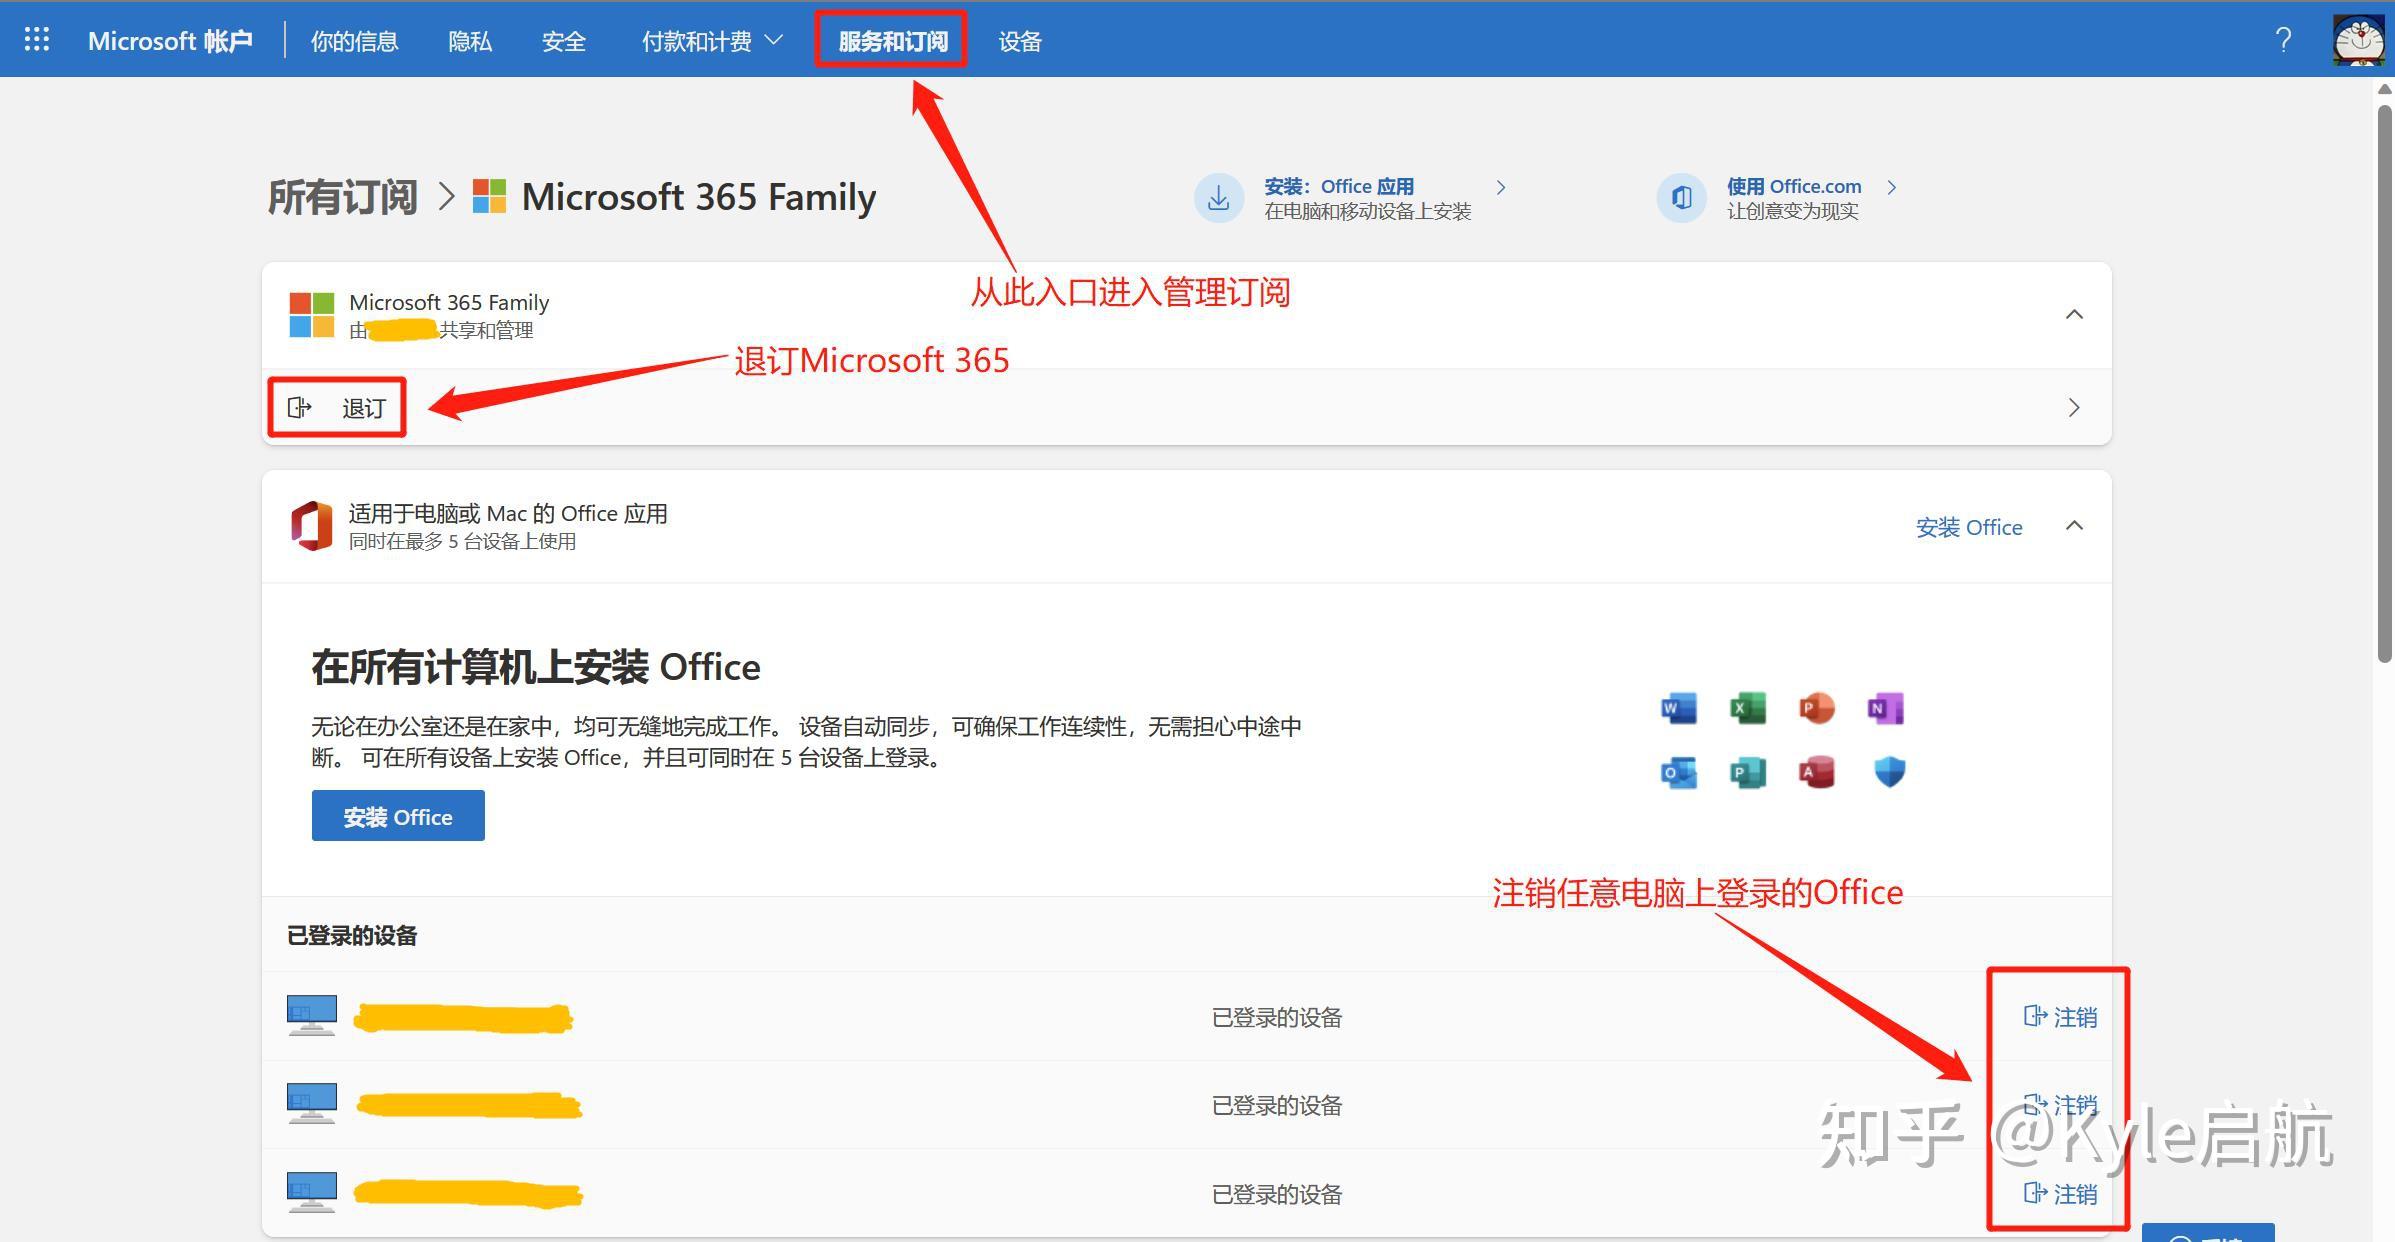The width and height of the screenshot is (2395, 1242).
Task: Click chevron next to 安装 Office 应用
Action: (1500, 187)
